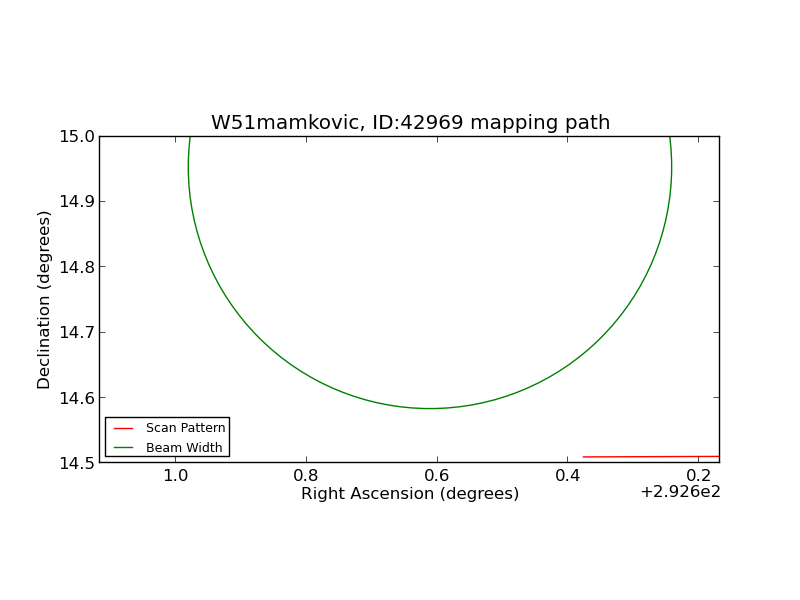
Task: Click the 'Right Ascension (degrees)' x-axis label
Action: 410,493
